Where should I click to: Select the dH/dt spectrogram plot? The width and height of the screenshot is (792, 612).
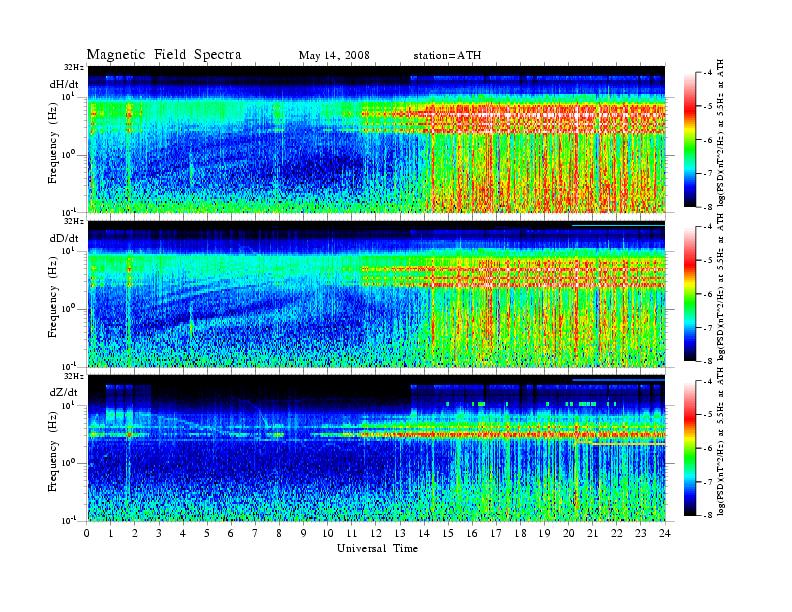point(376,139)
